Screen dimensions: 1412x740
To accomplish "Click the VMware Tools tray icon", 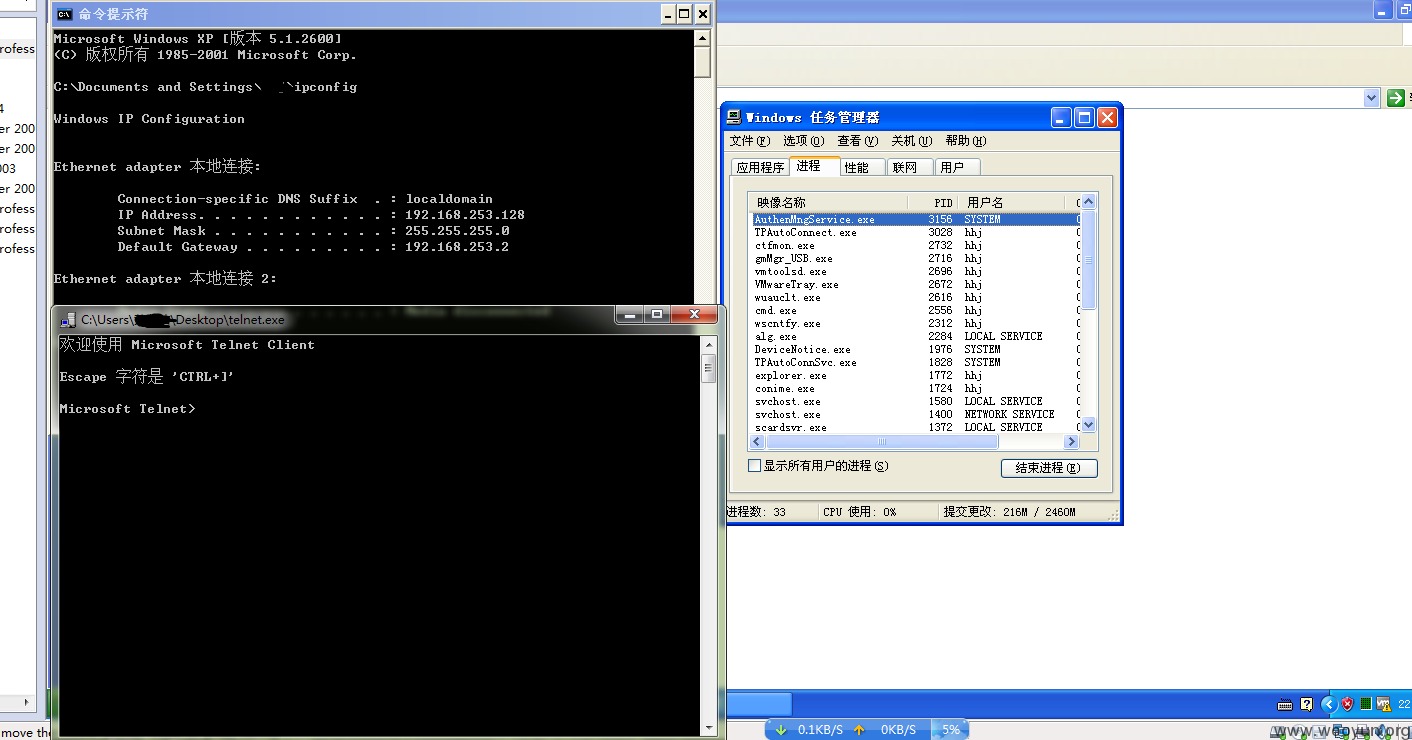I will [1384, 704].
